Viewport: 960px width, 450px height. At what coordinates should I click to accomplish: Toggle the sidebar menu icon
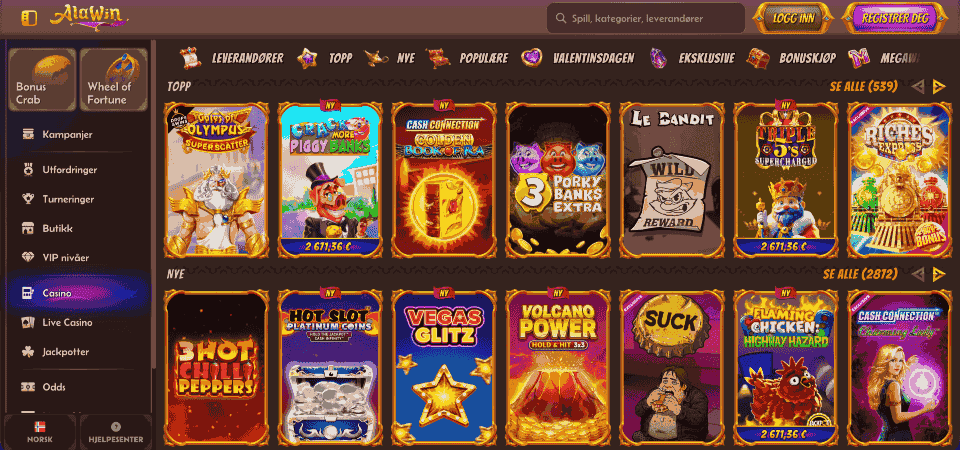pyautogui.click(x=29, y=18)
